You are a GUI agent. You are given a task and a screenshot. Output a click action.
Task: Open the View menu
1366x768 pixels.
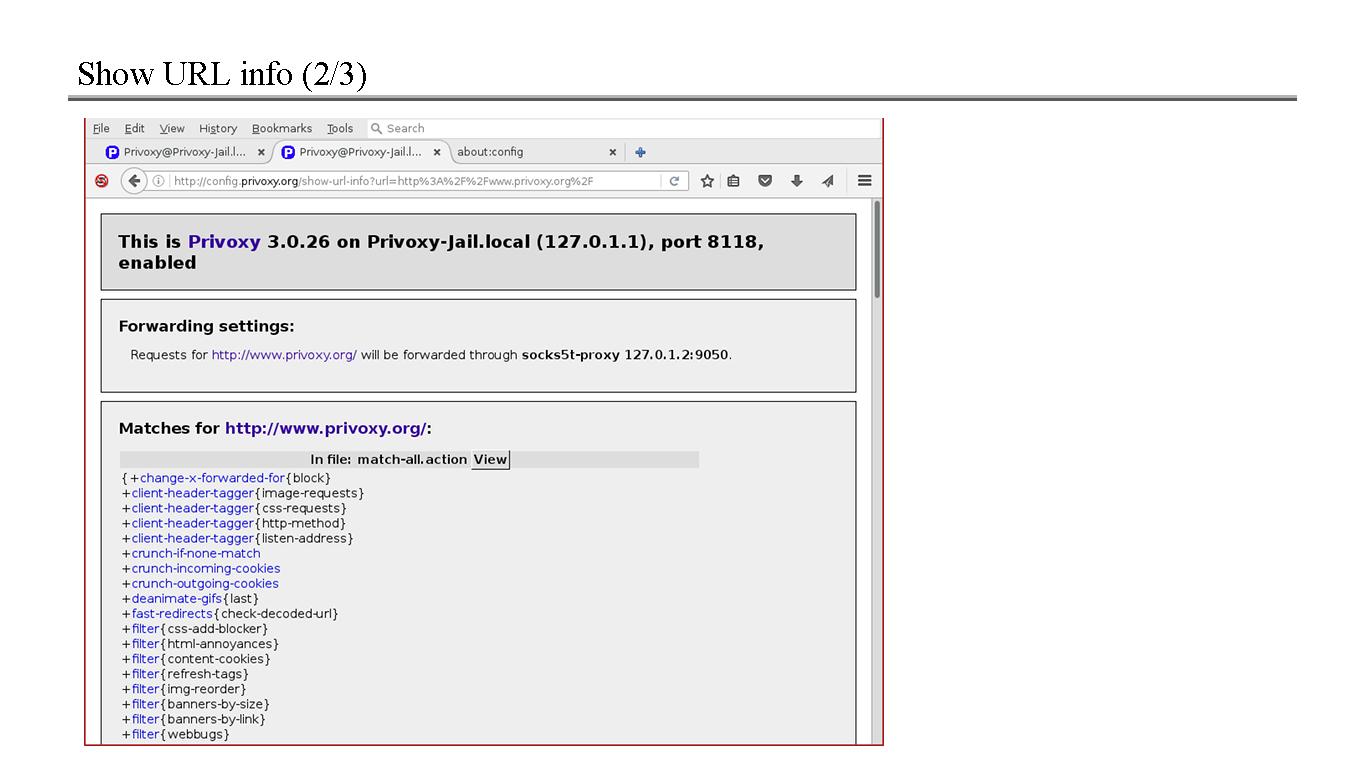point(172,128)
